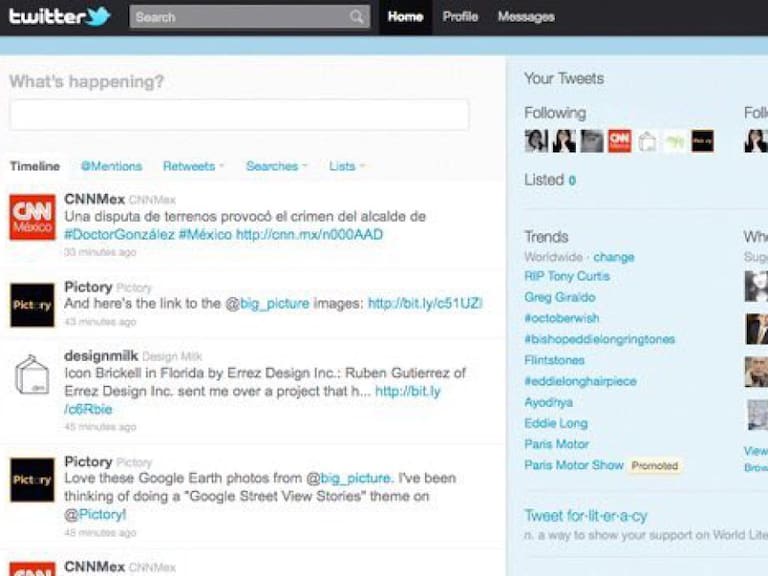Click the CNN icon in Following row
The height and width of the screenshot is (576, 768).
[x=619, y=141]
